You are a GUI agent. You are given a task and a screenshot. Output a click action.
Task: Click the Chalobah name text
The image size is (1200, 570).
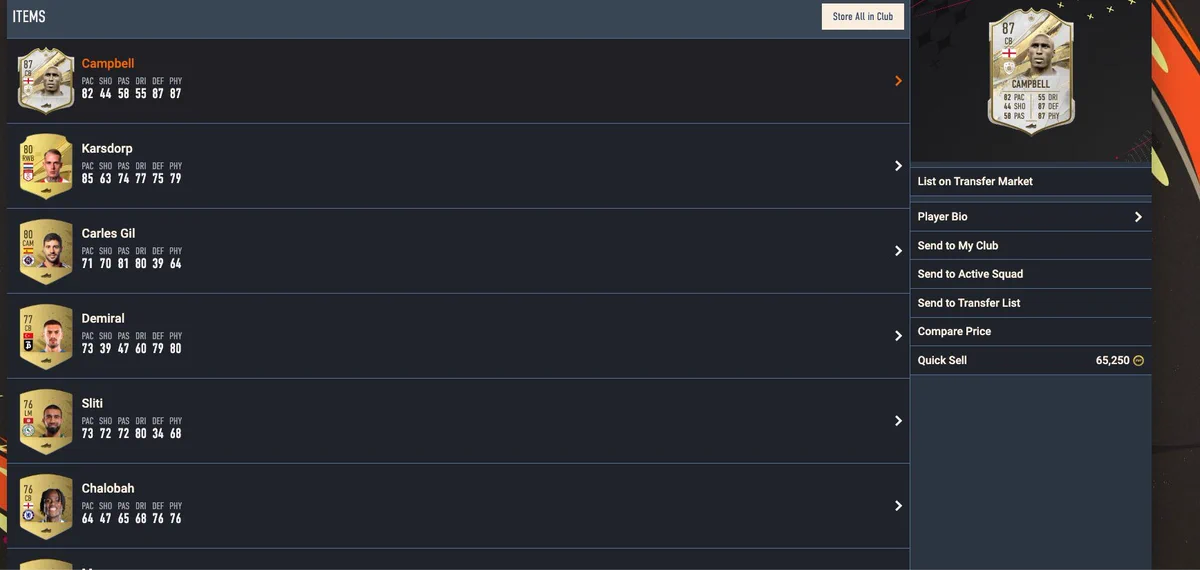[x=108, y=489]
